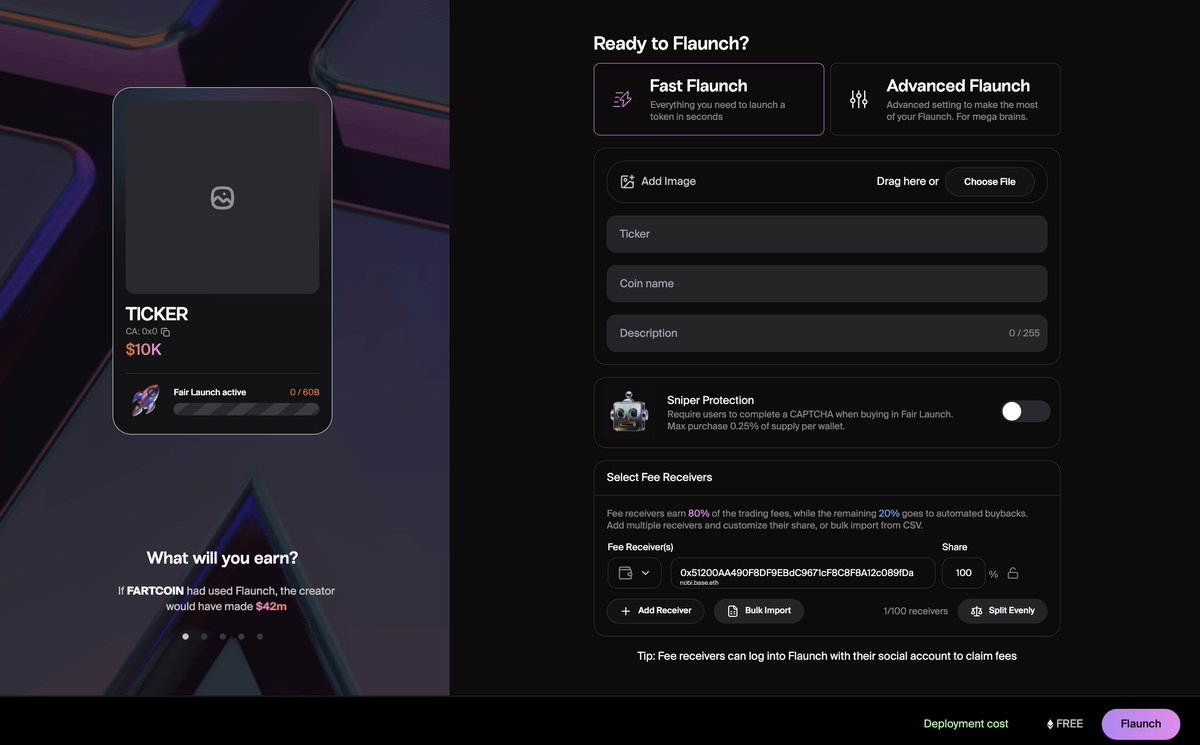
Task: Go to third carousel dot
Action: point(223,636)
